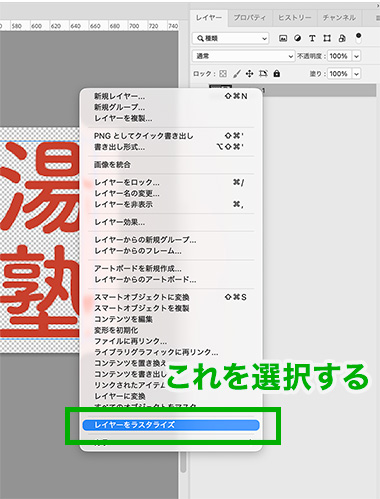Viewport: 380px width, 499px height.
Task: Toggle lock image pixels brush icon
Action: click(236, 74)
